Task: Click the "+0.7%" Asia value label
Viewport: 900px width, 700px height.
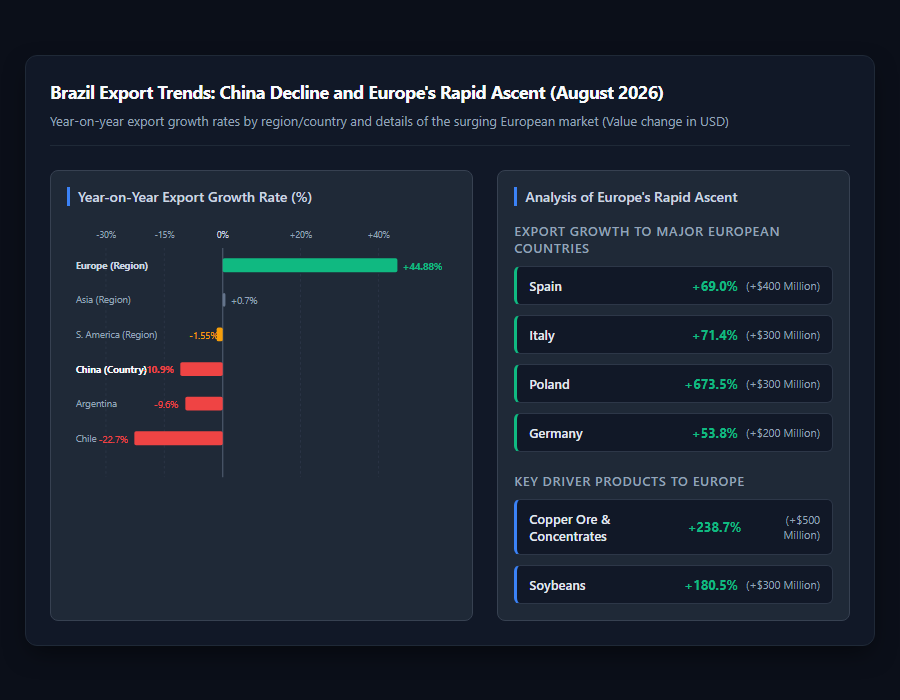Action: coord(244,301)
